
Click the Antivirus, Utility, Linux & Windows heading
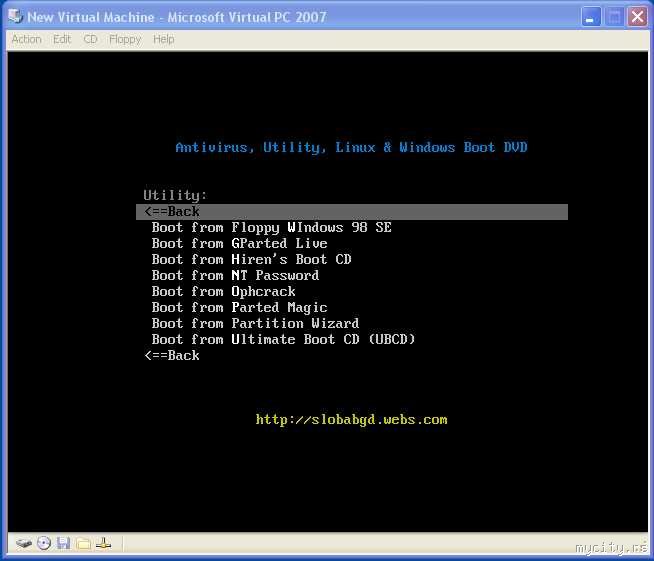point(352,147)
